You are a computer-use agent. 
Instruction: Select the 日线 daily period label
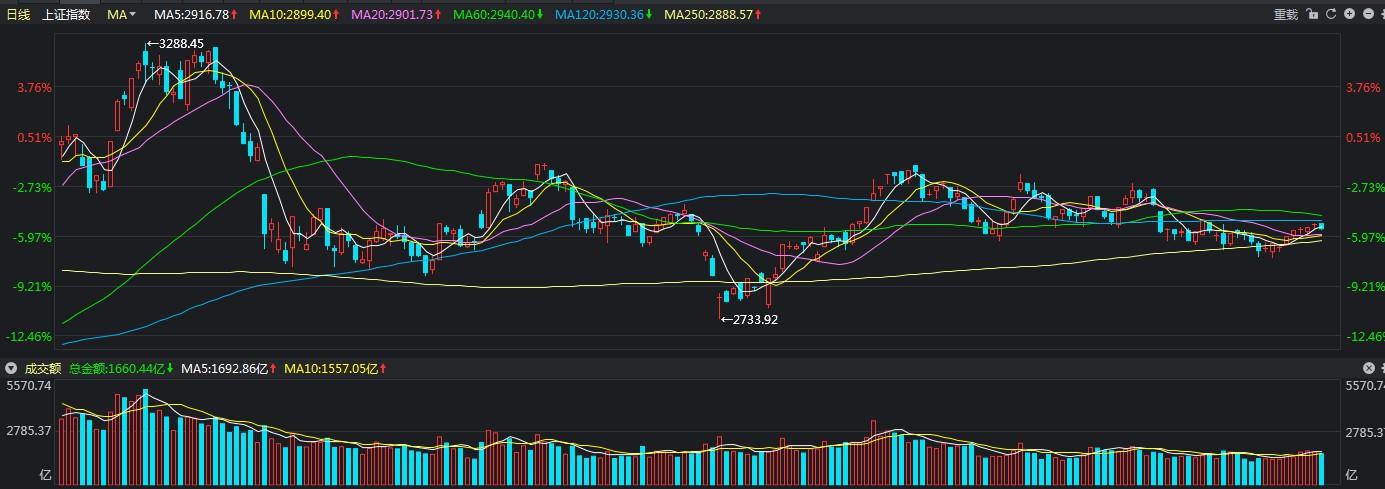coord(20,15)
